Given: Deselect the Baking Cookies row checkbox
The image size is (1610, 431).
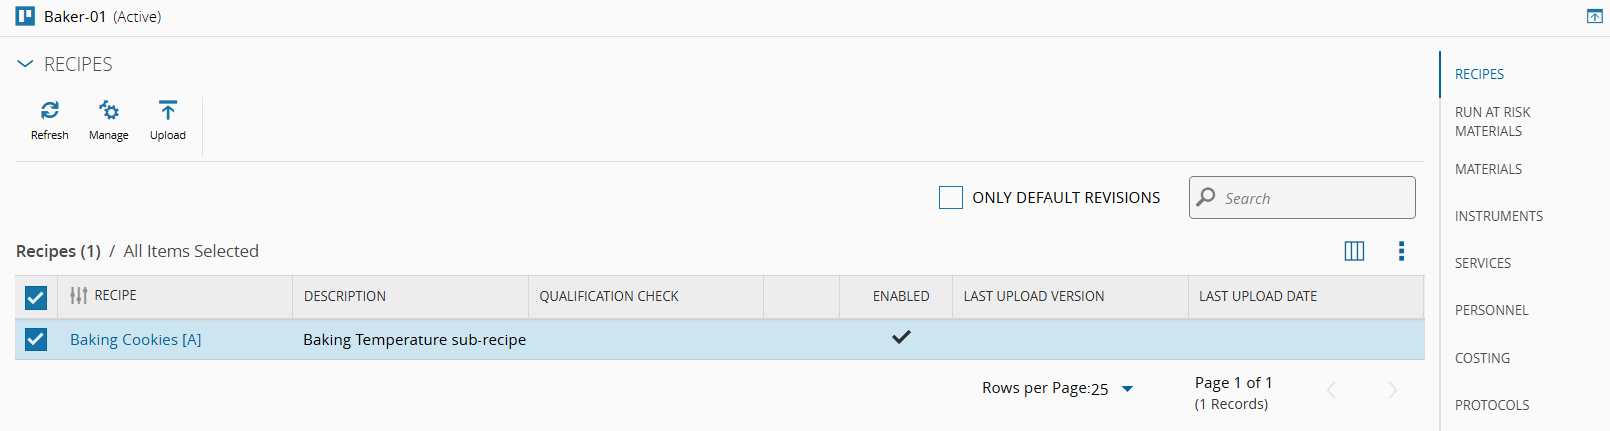Looking at the screenshot, I should click(x=36, y=339).
